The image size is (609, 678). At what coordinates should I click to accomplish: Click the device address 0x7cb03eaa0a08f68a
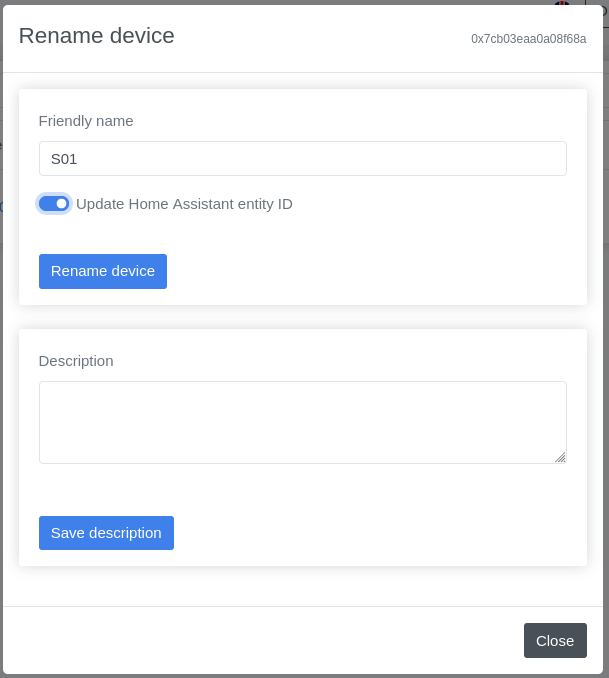point(529,39)
